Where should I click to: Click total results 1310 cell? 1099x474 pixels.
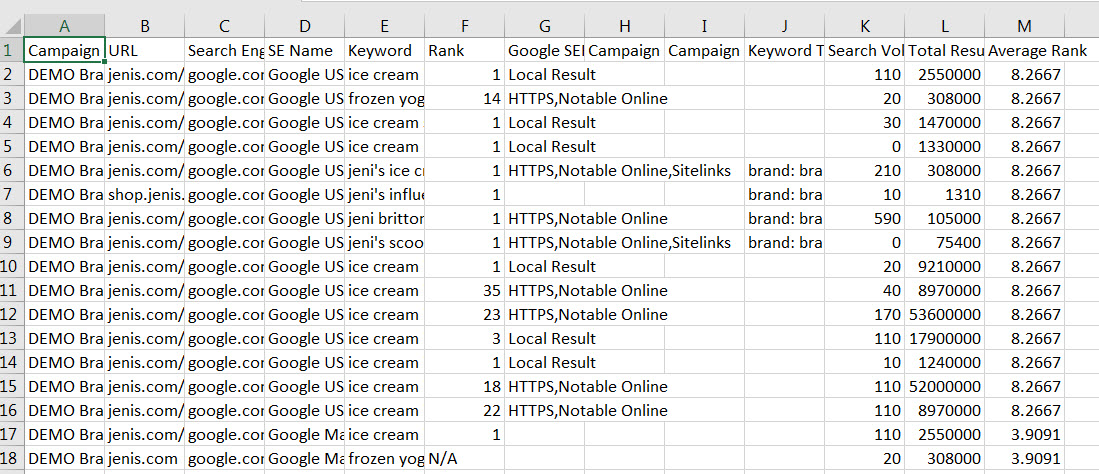click(x=944, y=194)
